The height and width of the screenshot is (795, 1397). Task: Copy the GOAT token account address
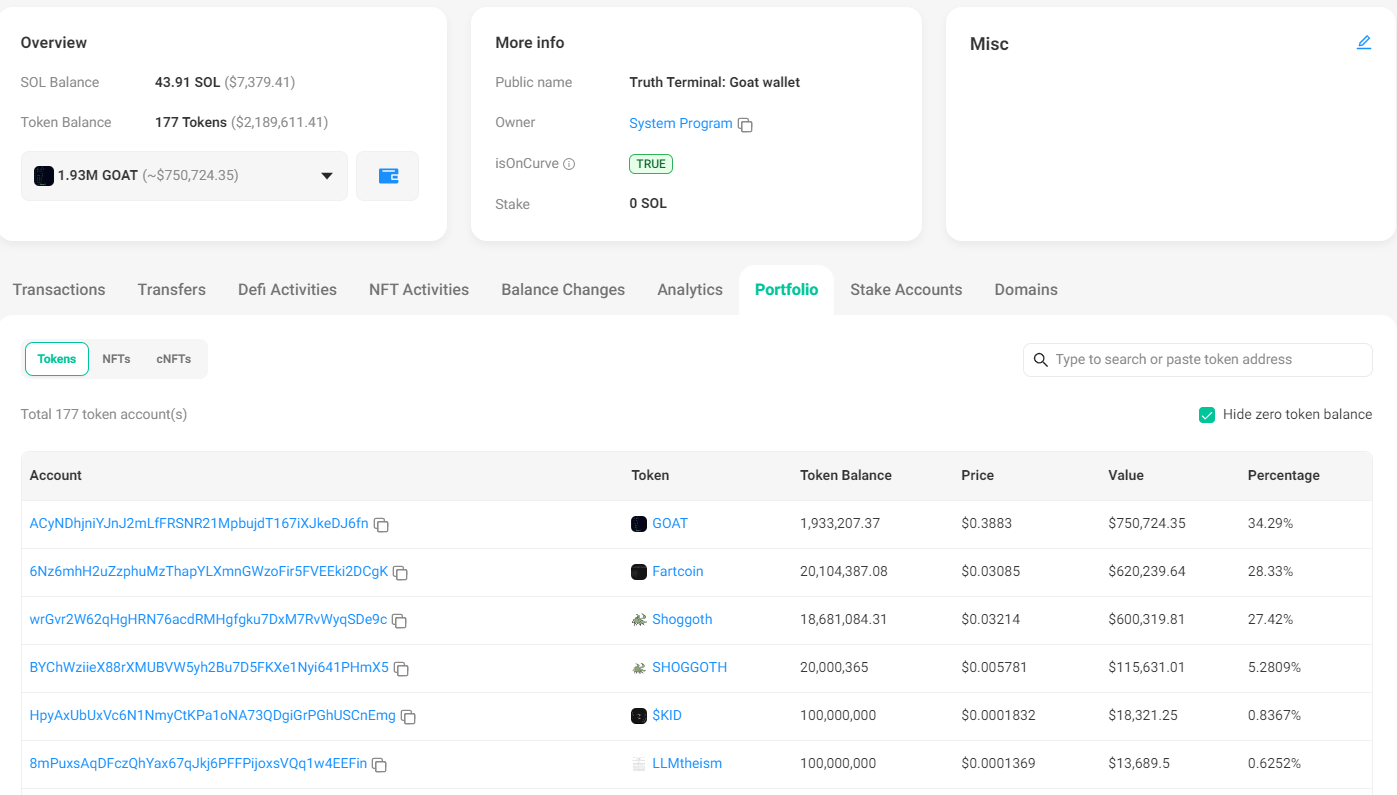381,525
